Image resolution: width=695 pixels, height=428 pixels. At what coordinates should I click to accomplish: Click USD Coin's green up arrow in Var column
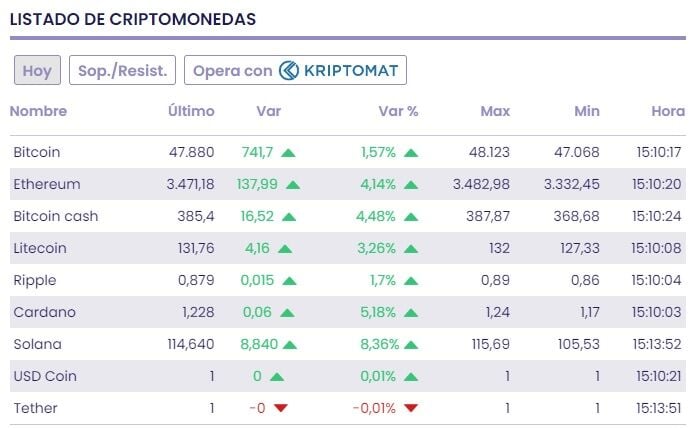coord(276,377)
